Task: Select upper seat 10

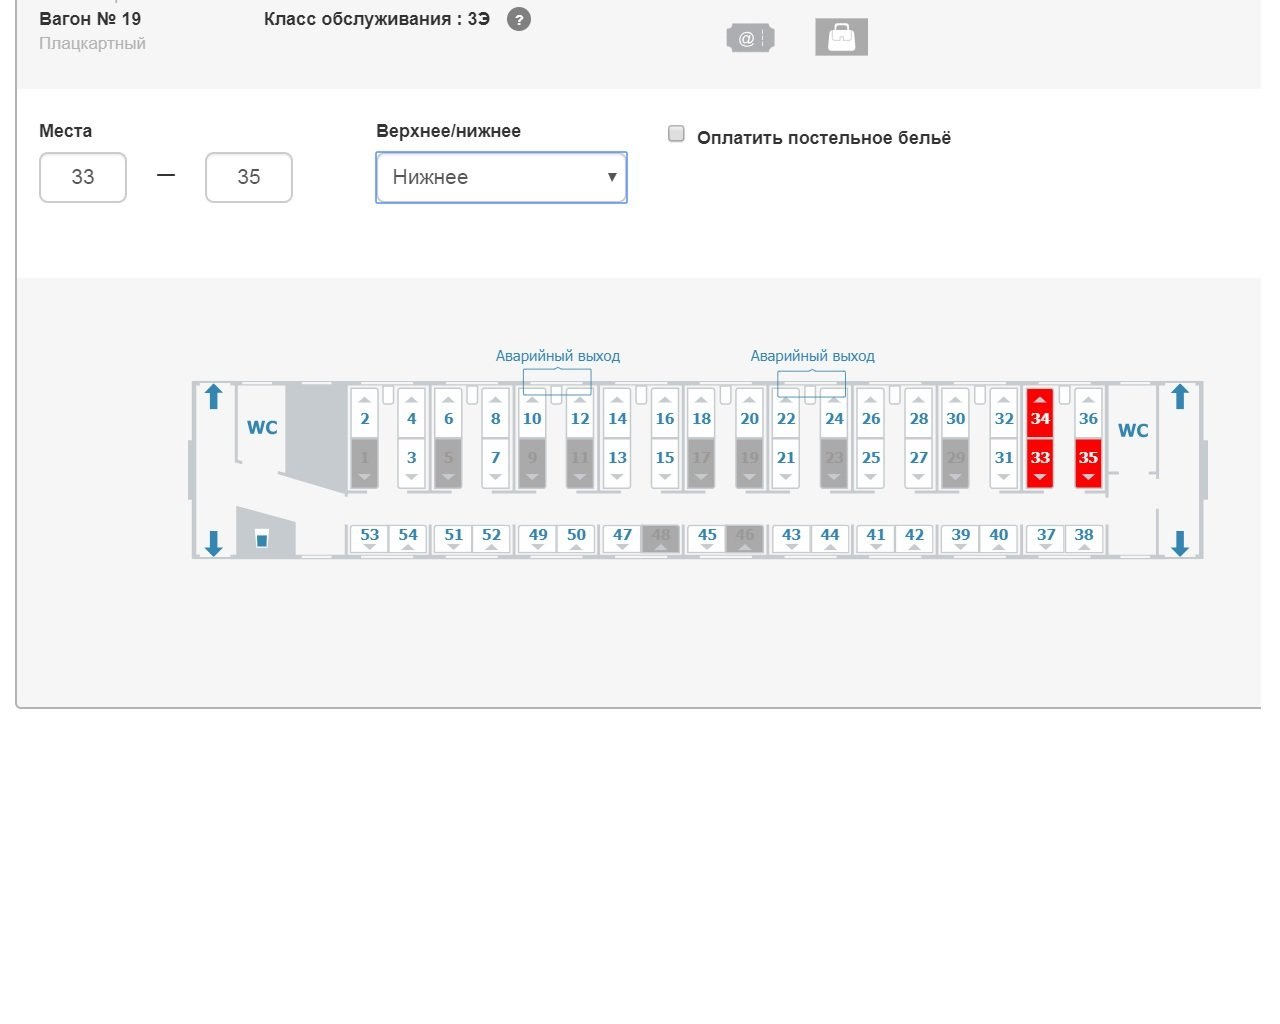Action: click(532, 414)
